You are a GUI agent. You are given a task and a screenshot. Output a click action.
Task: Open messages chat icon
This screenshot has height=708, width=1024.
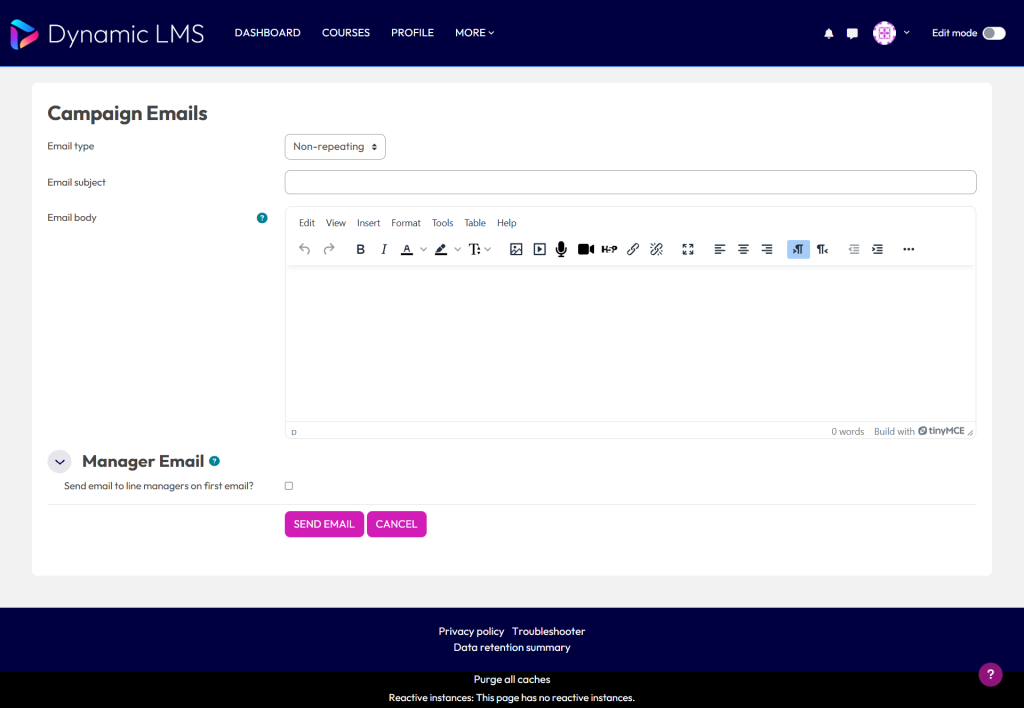click(852, 33)
